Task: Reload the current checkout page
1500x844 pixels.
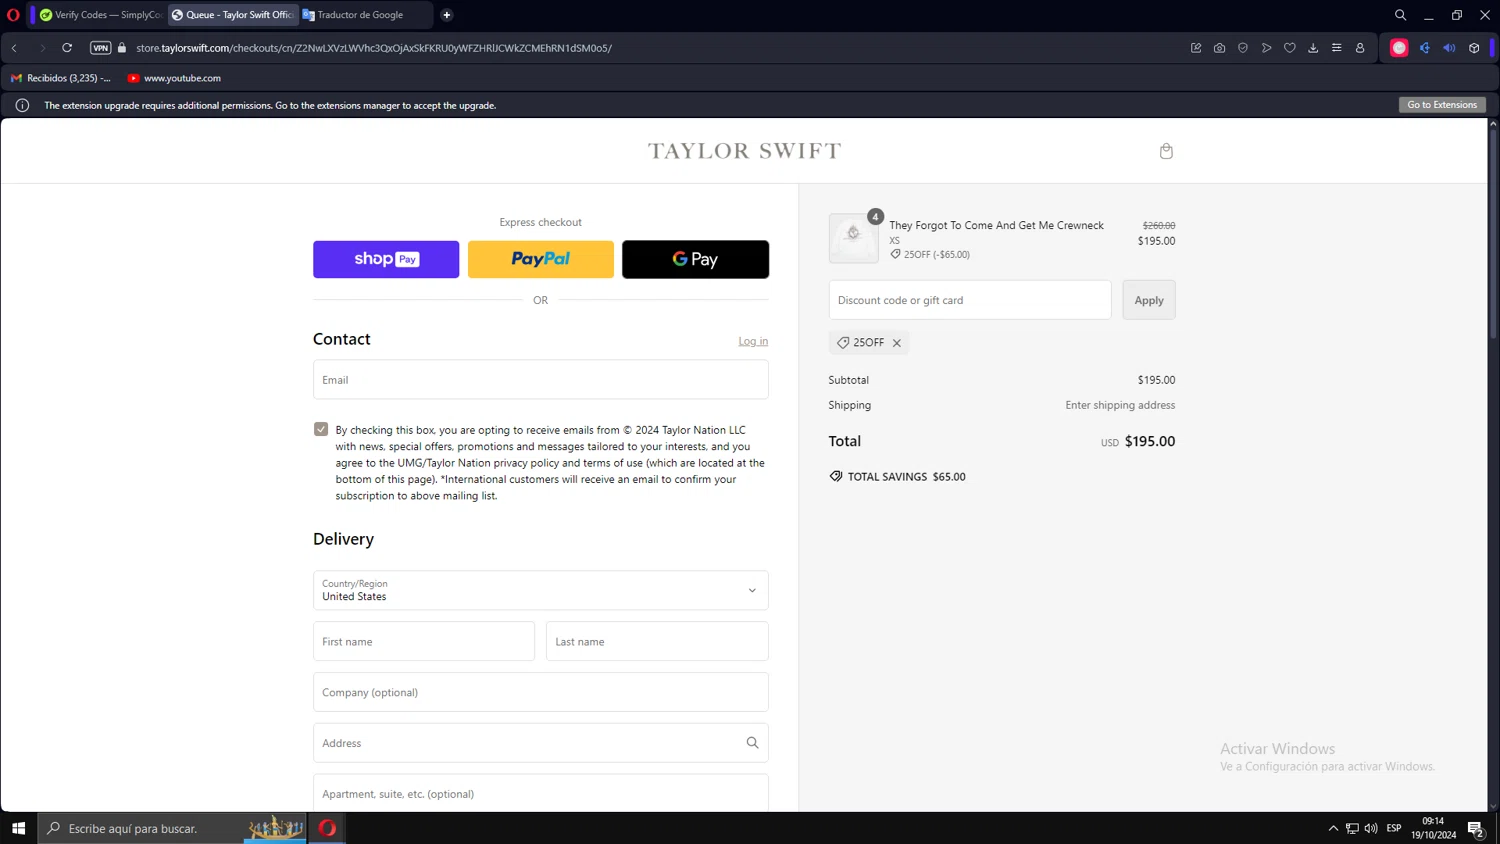Action: coord(67,48)
